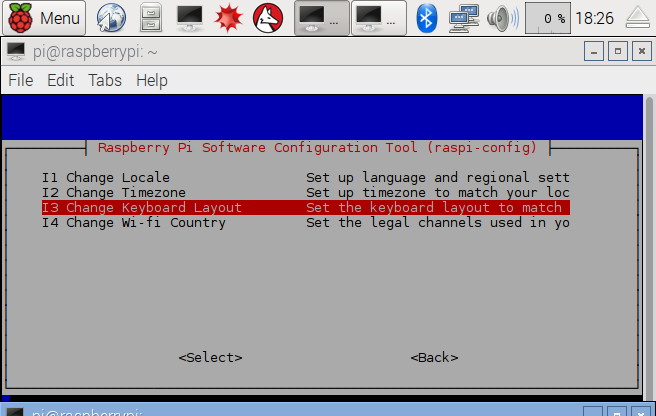Select I2 Change Timezone
The image size is (656, 416).
click(x=305, y=193)
